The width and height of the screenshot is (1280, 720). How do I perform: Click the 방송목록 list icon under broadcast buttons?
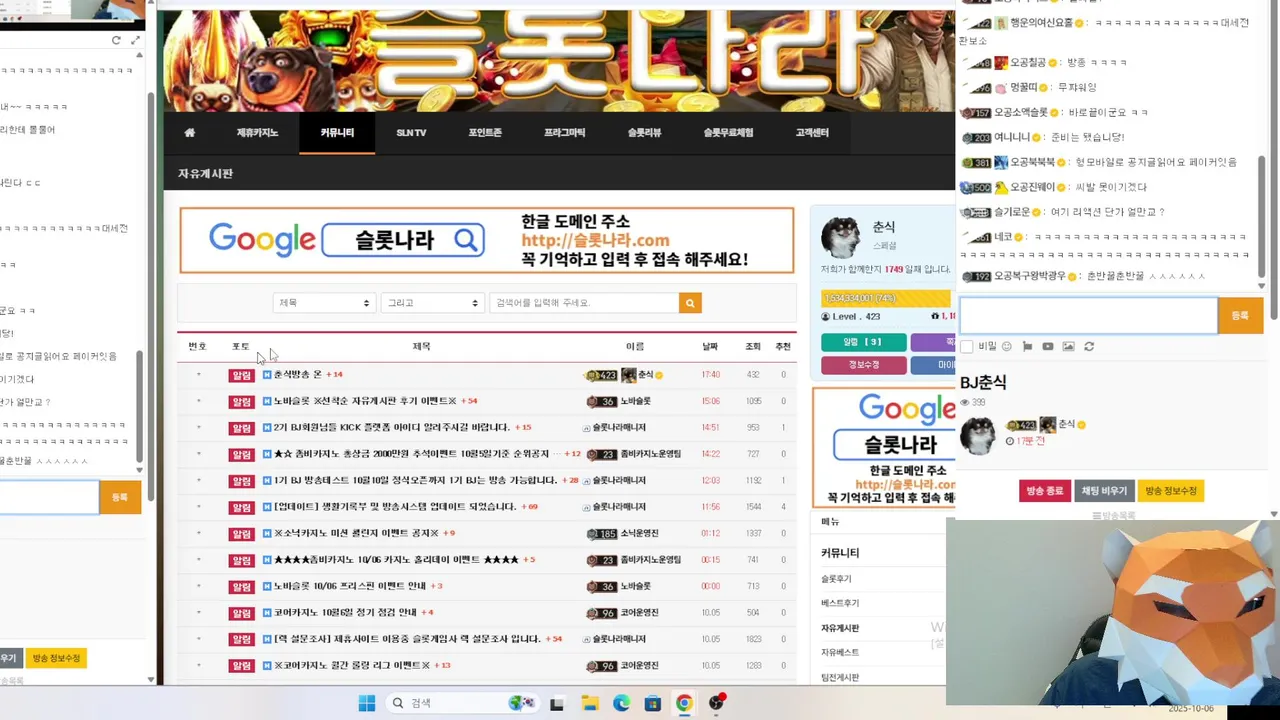click(1114, 515)
